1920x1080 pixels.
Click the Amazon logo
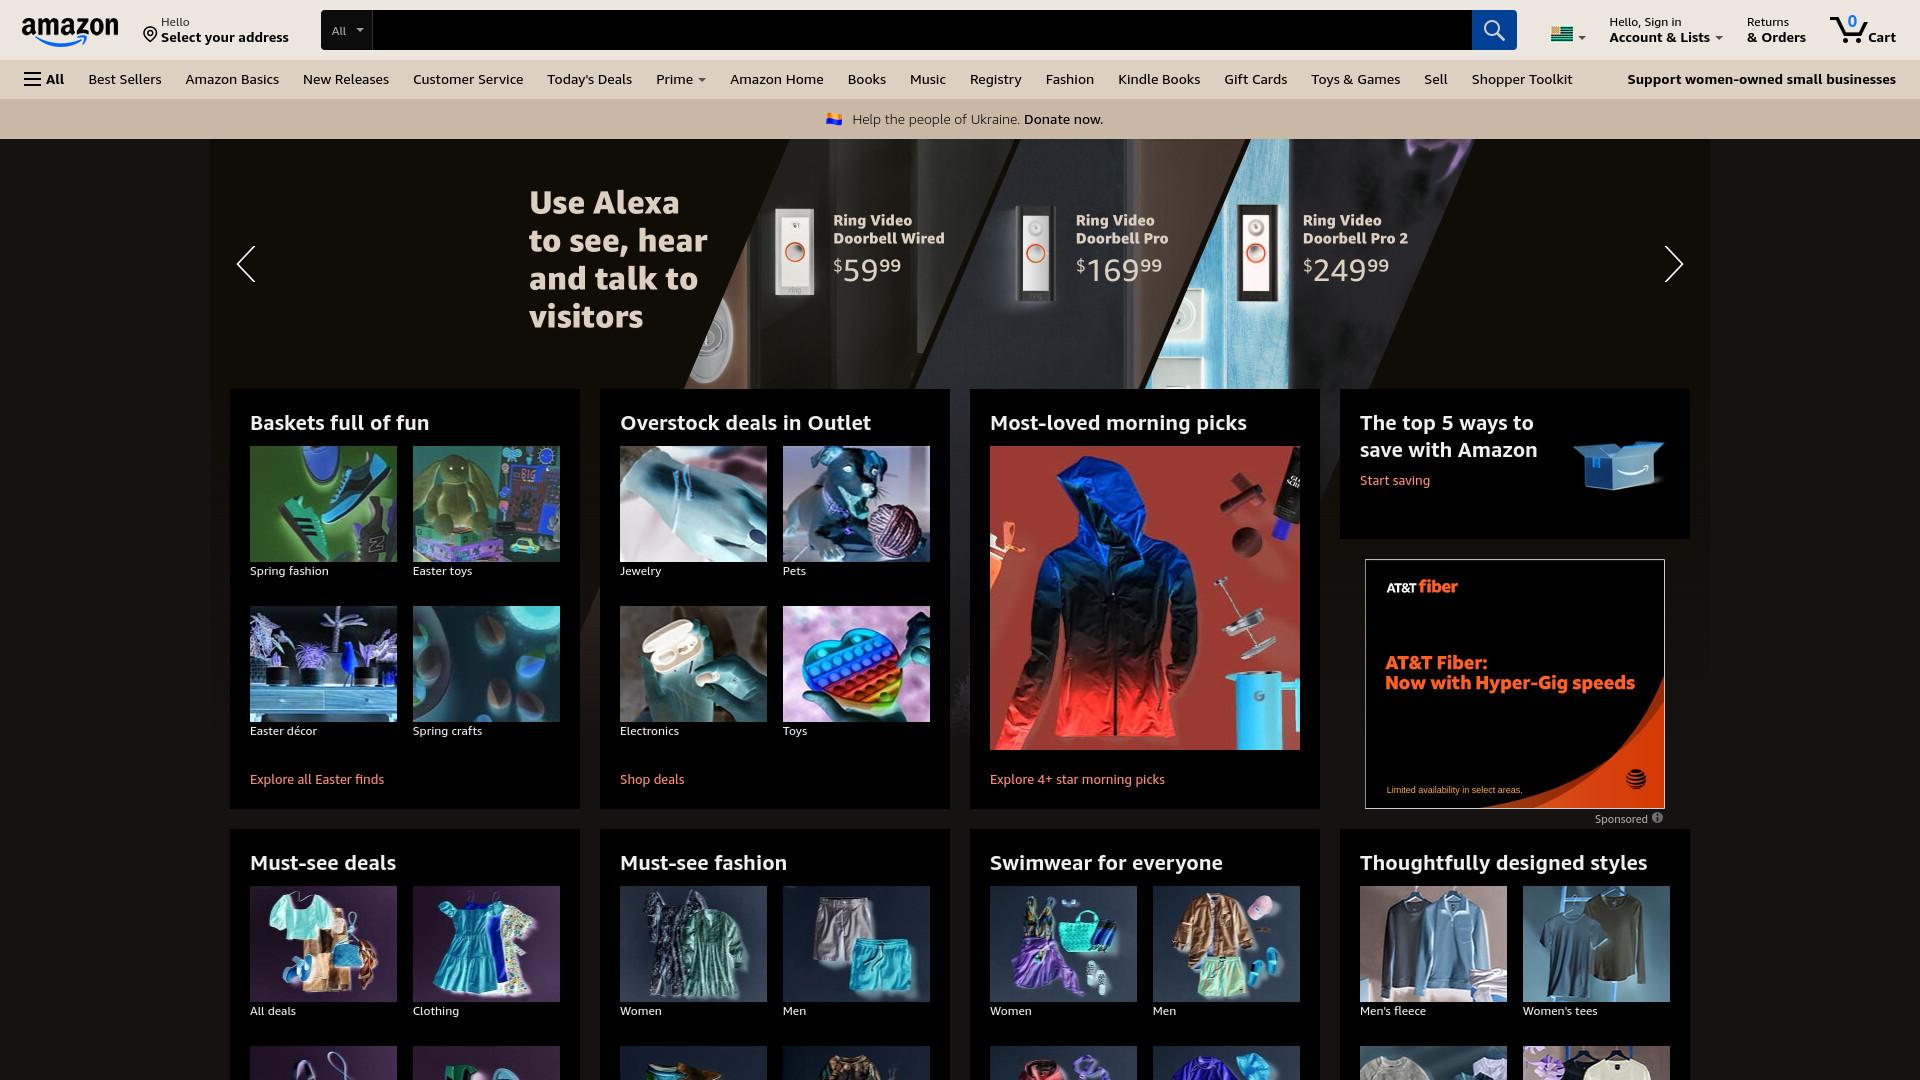coord(70,31)
